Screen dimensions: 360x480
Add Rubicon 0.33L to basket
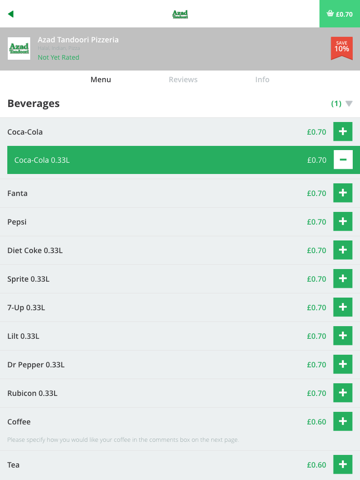[343, 393]
